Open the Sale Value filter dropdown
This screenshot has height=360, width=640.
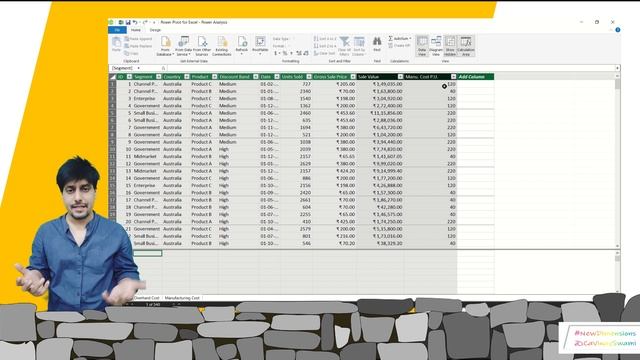400,77
